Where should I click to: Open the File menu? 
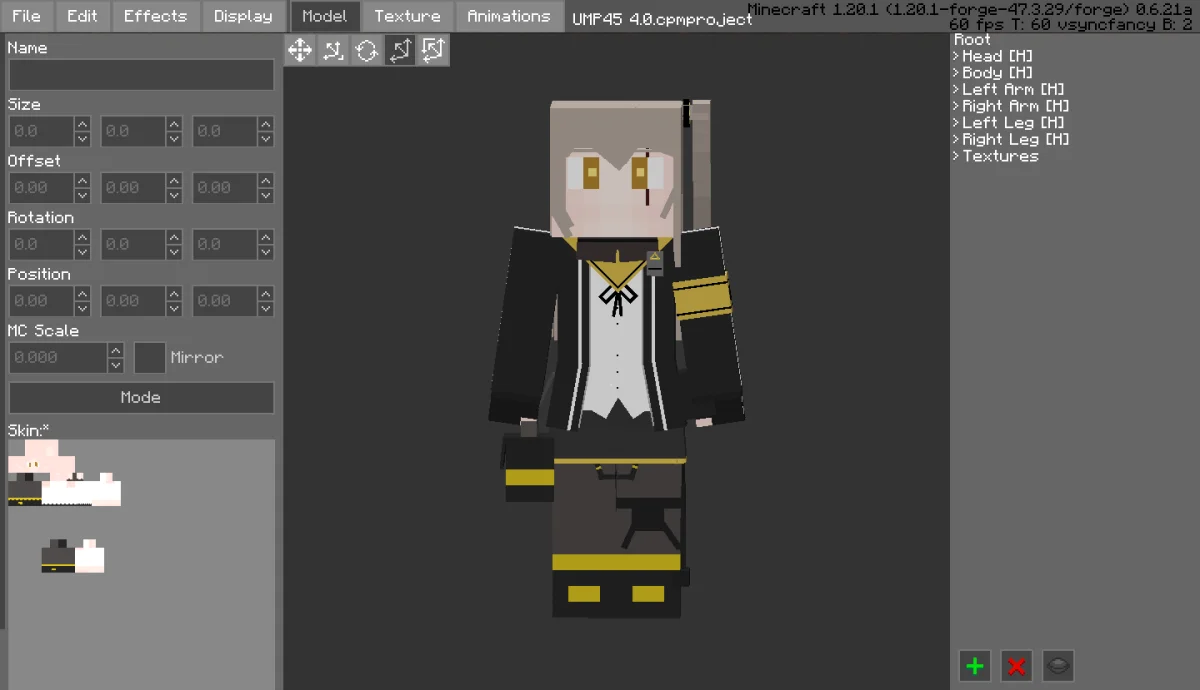pos(27,16)
